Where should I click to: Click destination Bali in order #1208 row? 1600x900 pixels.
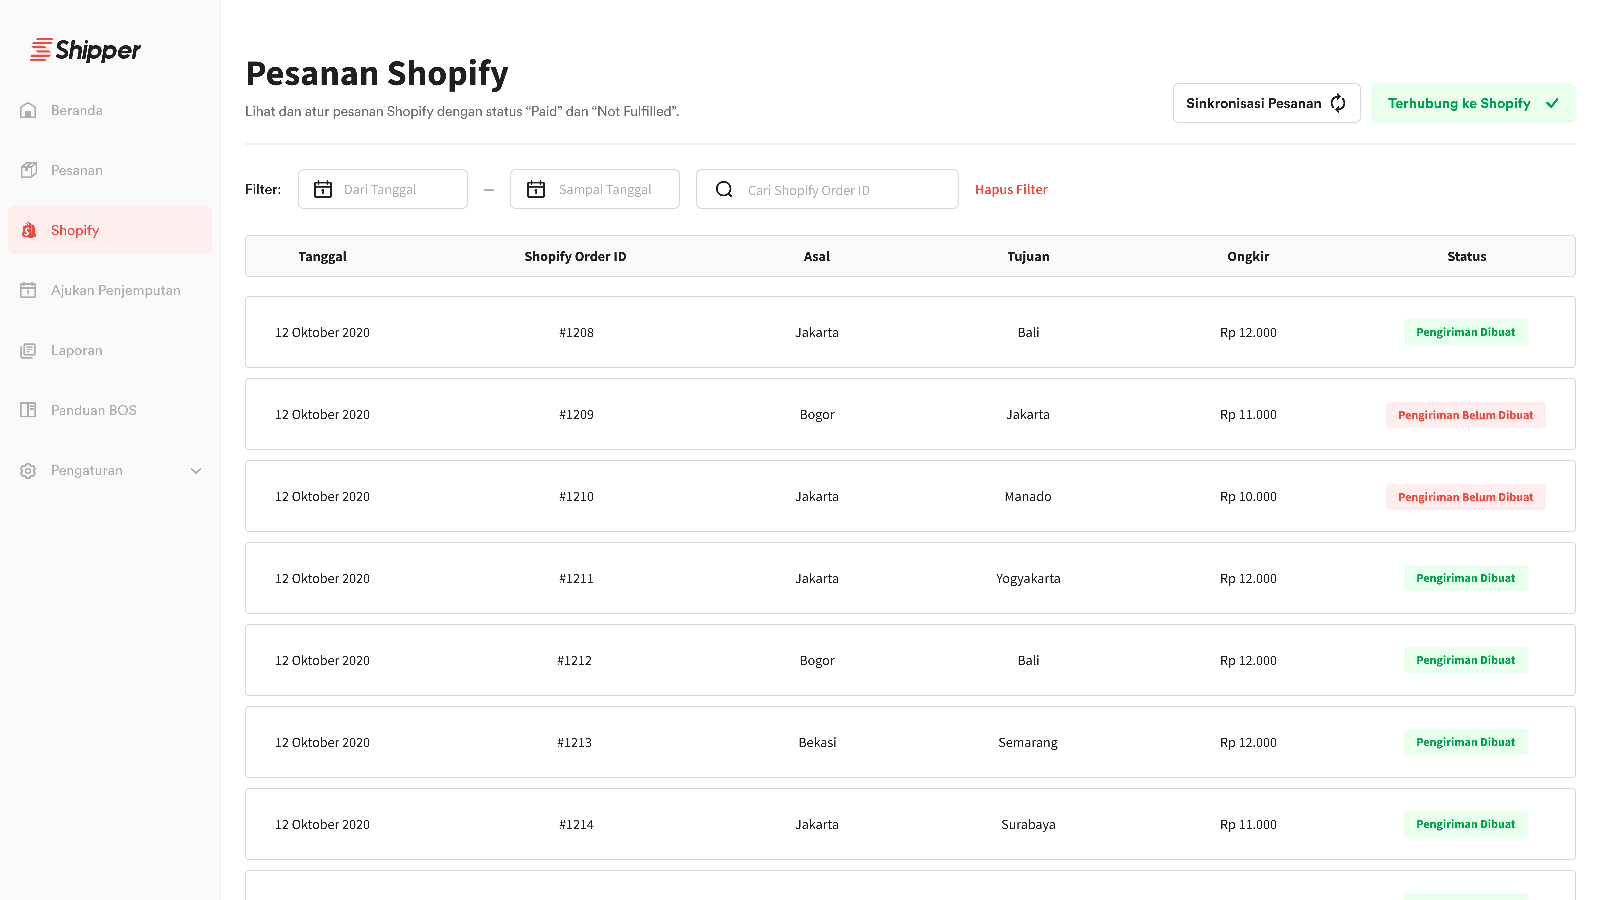pyautogui.click(x=1028, y=332)
